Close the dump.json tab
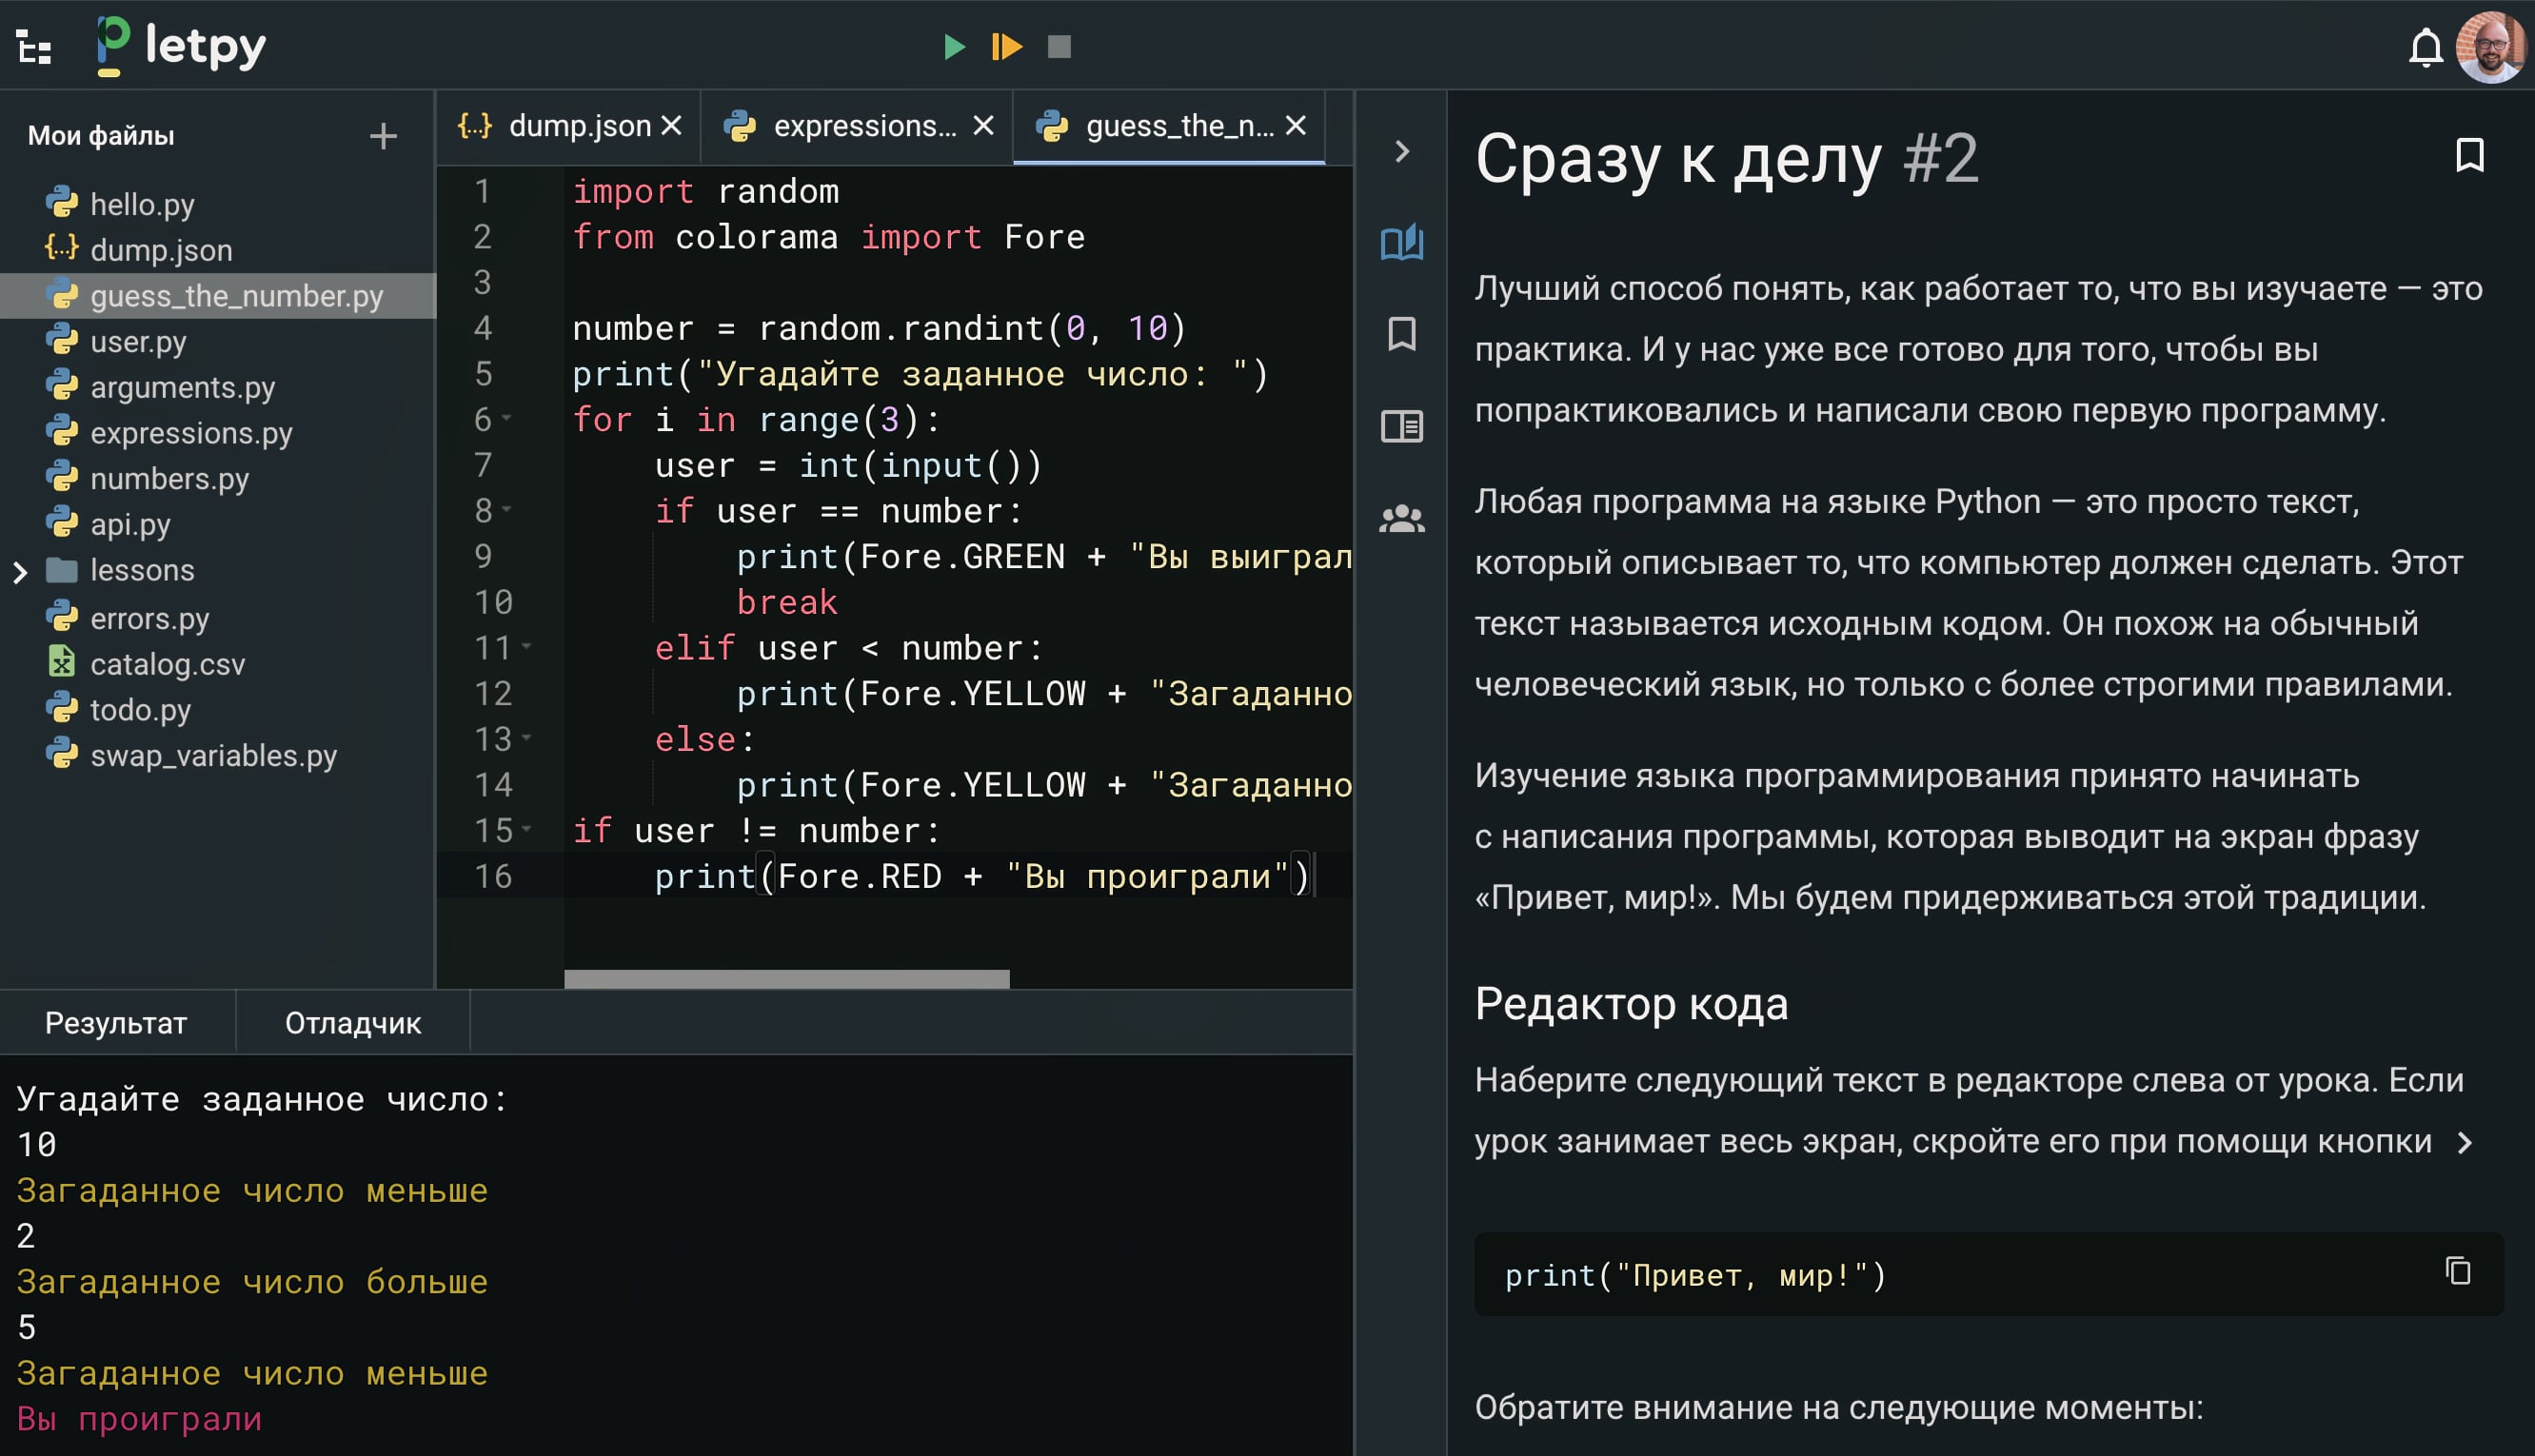The image size is (2535, 1456). point(672,125)
